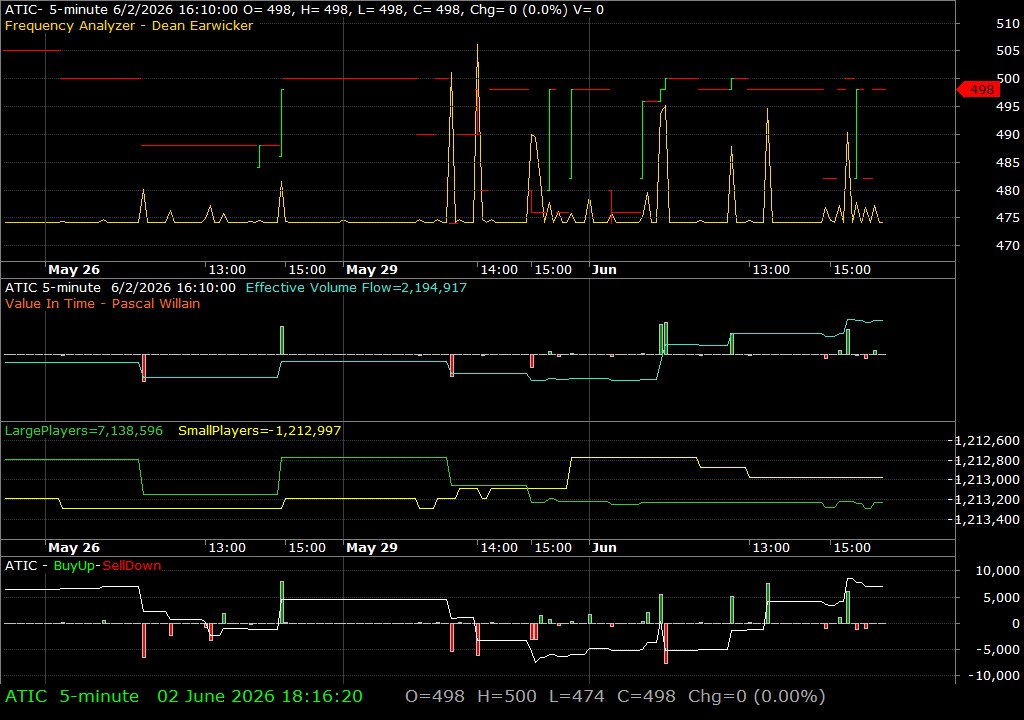
Task: Click the ATIC 5-minute chart header line
Action: pos(304,10)
